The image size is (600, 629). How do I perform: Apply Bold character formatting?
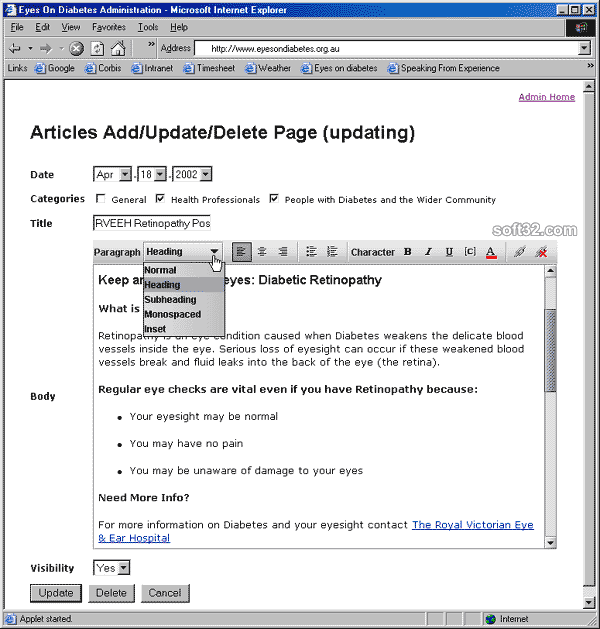click(407, 252)
